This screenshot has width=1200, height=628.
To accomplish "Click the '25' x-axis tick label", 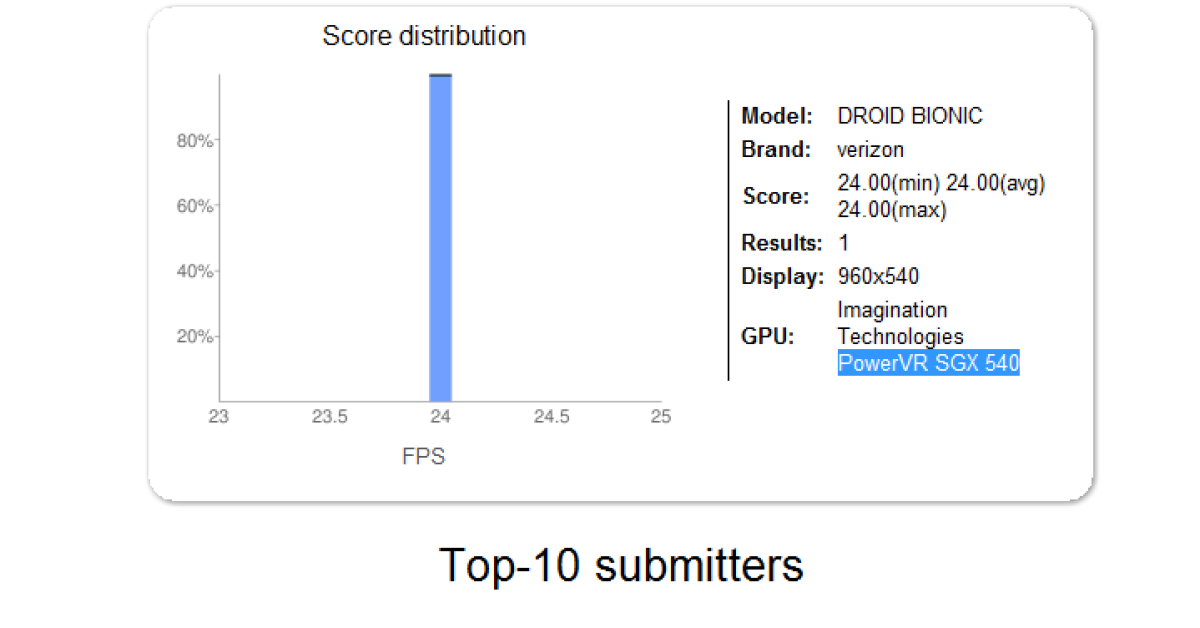I will click(660, 417).
